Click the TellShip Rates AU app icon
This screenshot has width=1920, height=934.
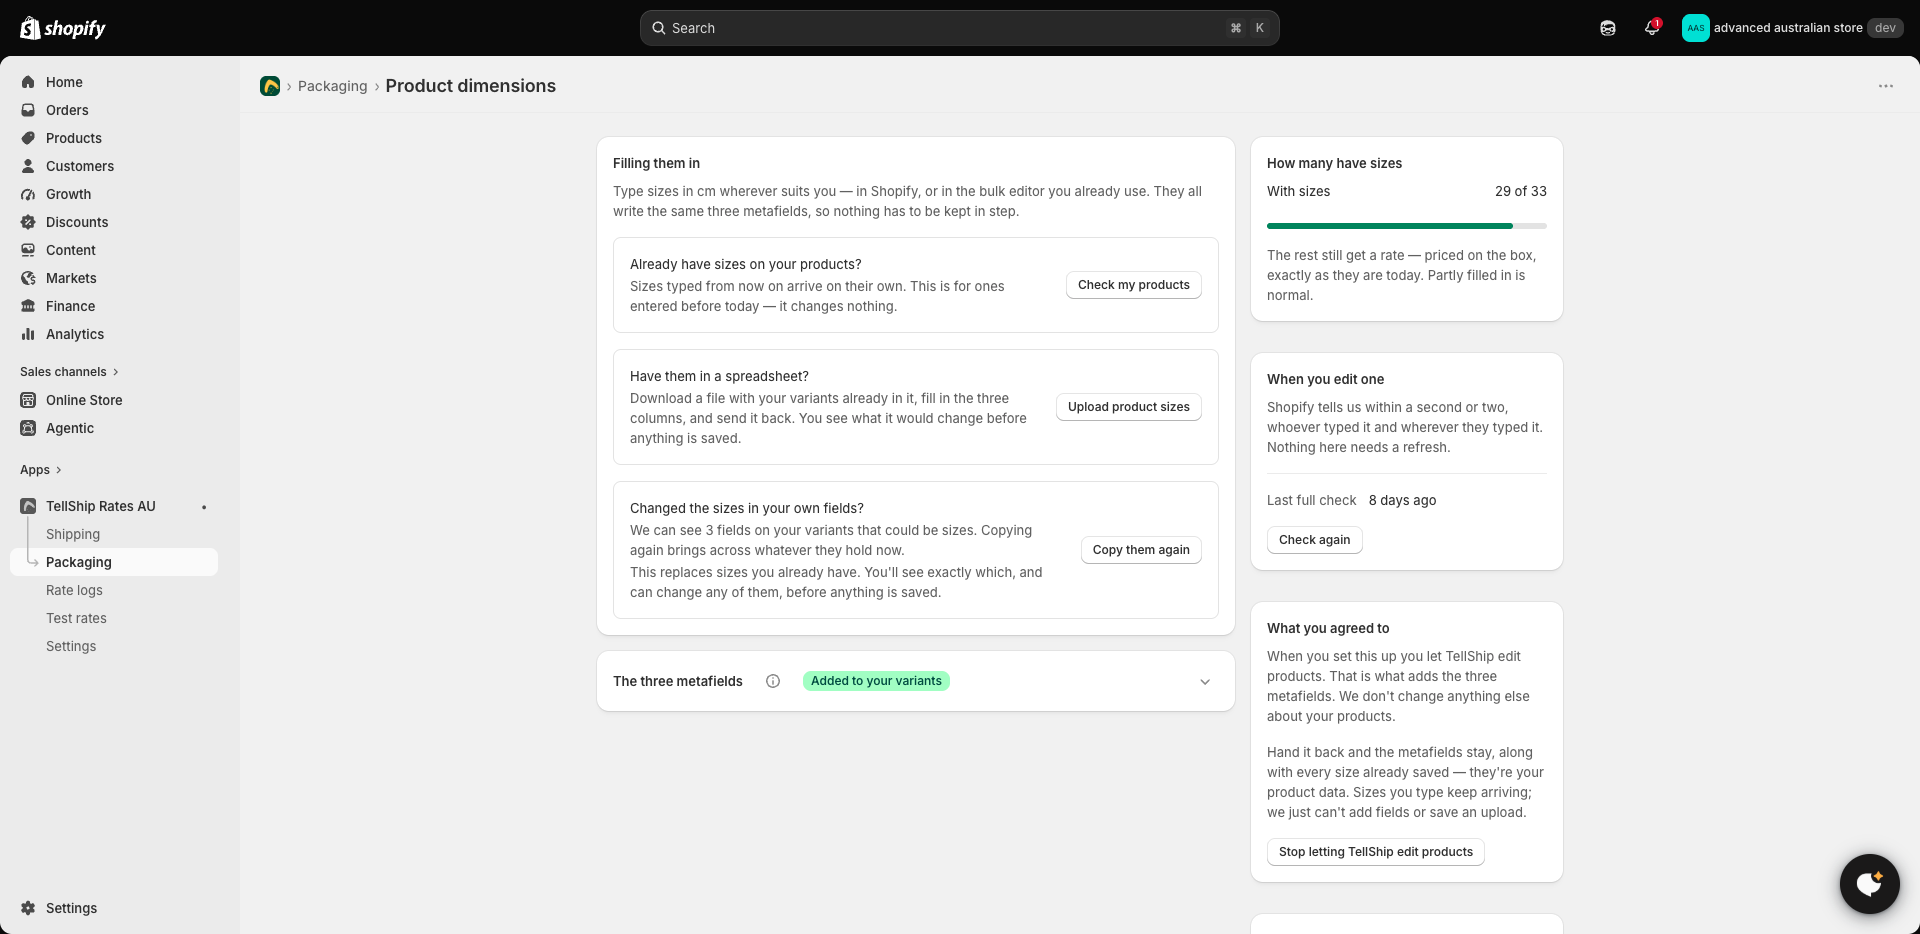tap(28, 506)
